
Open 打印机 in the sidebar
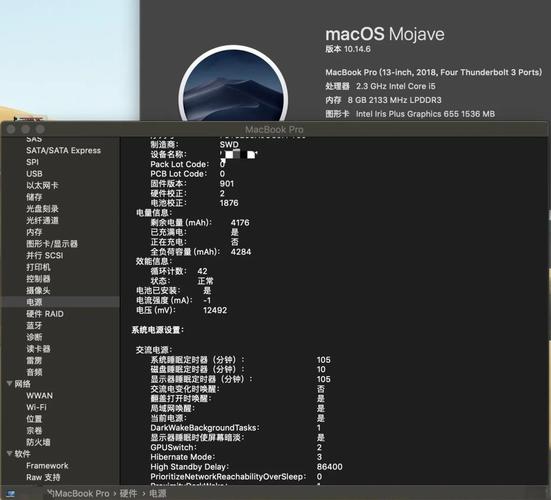[38, 267]
